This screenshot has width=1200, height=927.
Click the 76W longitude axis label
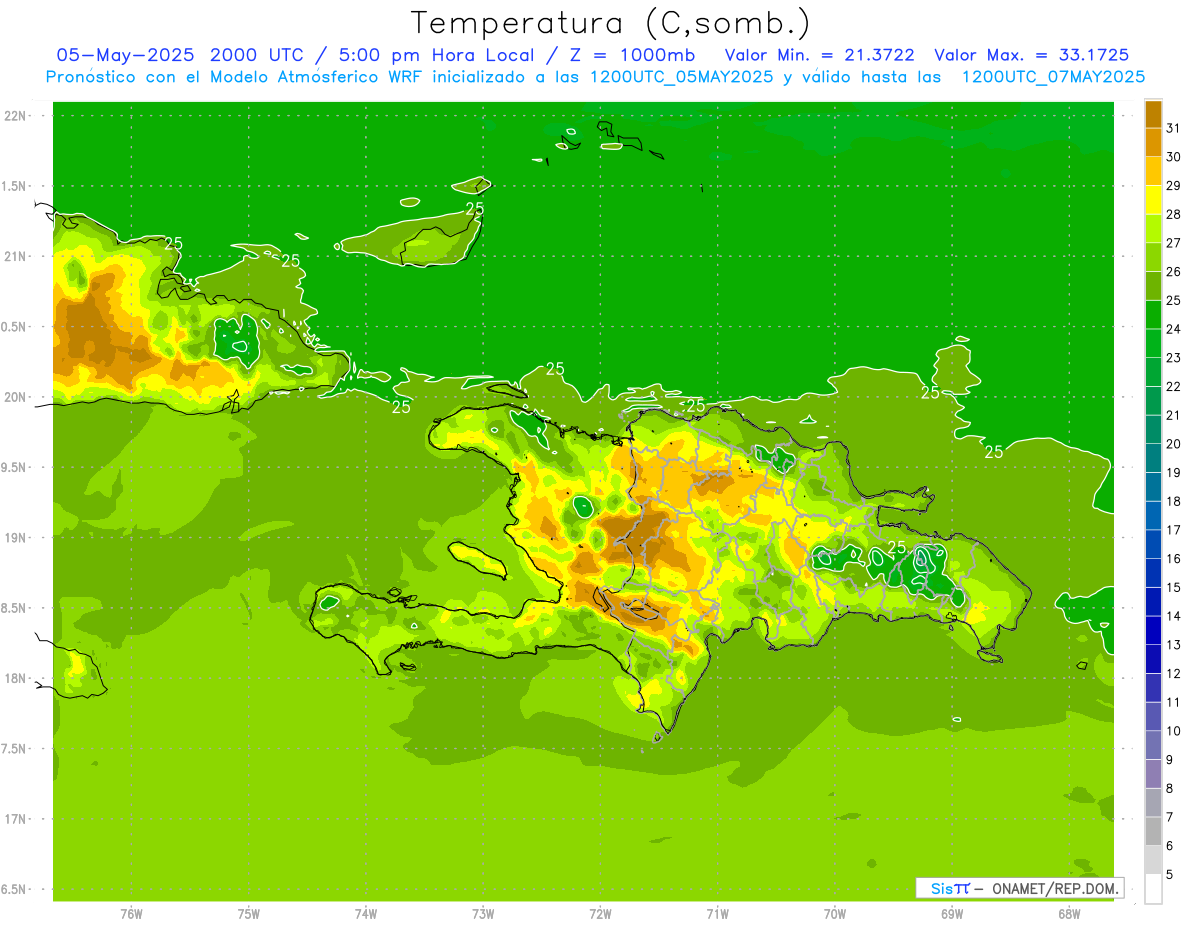[x=131, y=914]
